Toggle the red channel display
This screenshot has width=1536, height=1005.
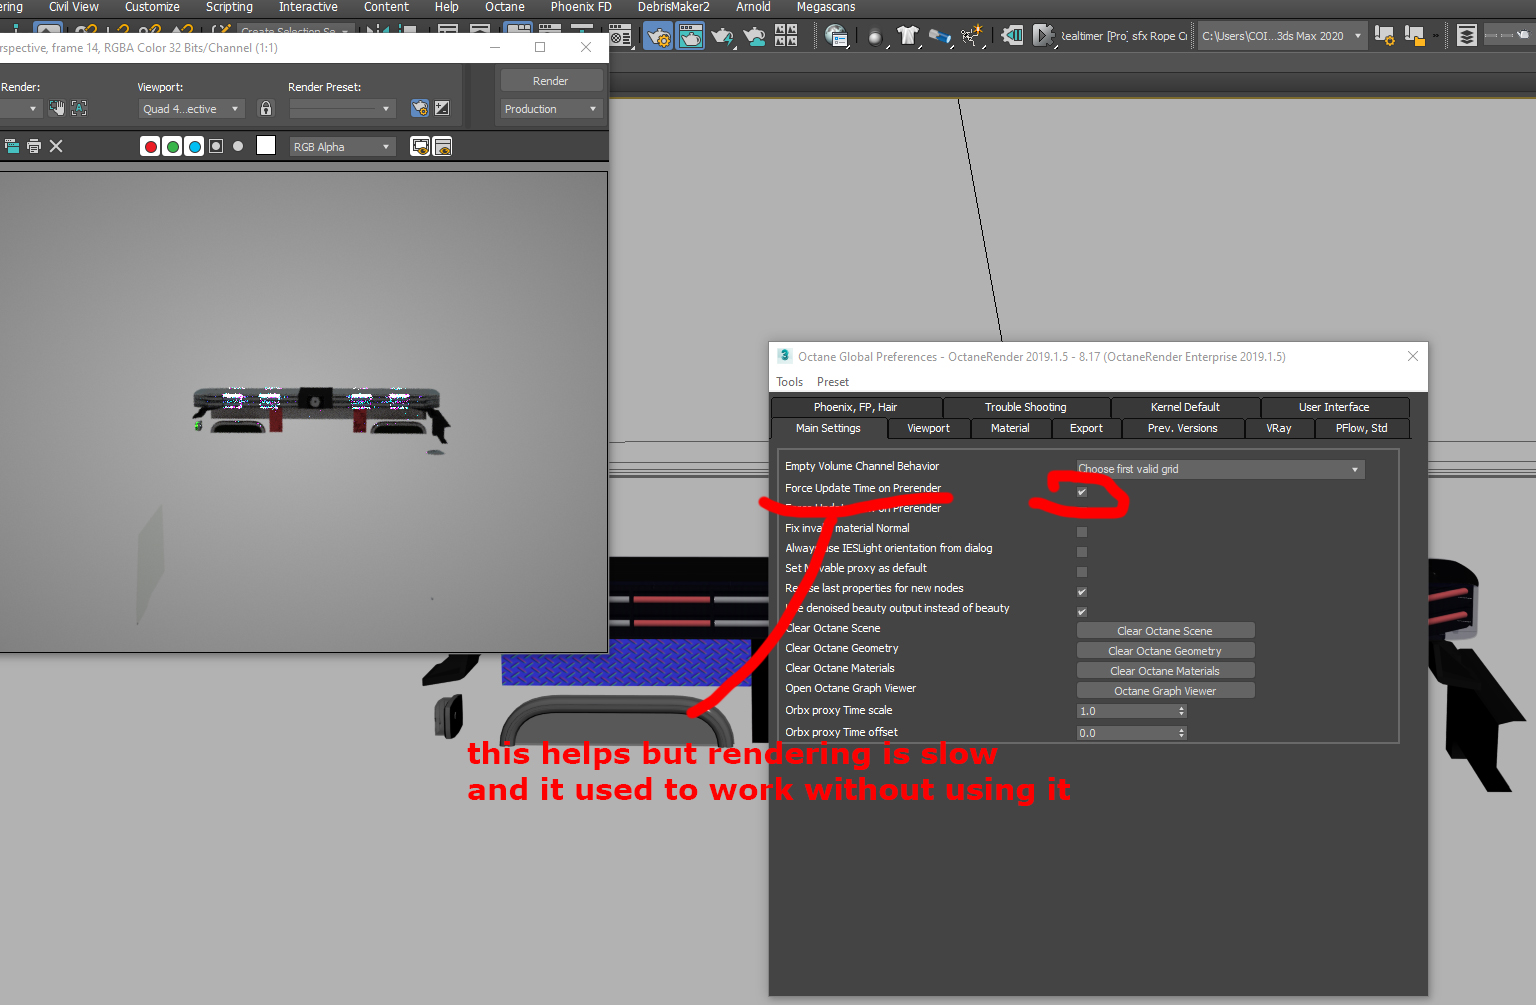pos(151,147)
